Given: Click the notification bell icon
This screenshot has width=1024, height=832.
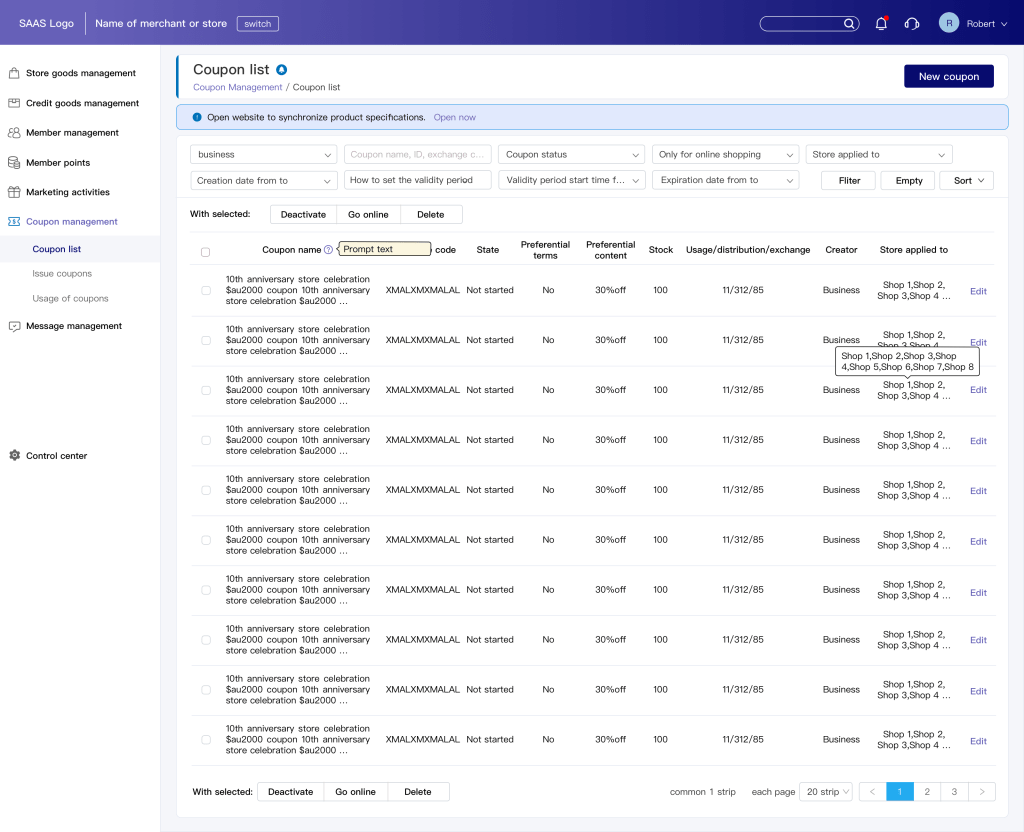Looking at the screenshot, I should click(x=881, y=24).
